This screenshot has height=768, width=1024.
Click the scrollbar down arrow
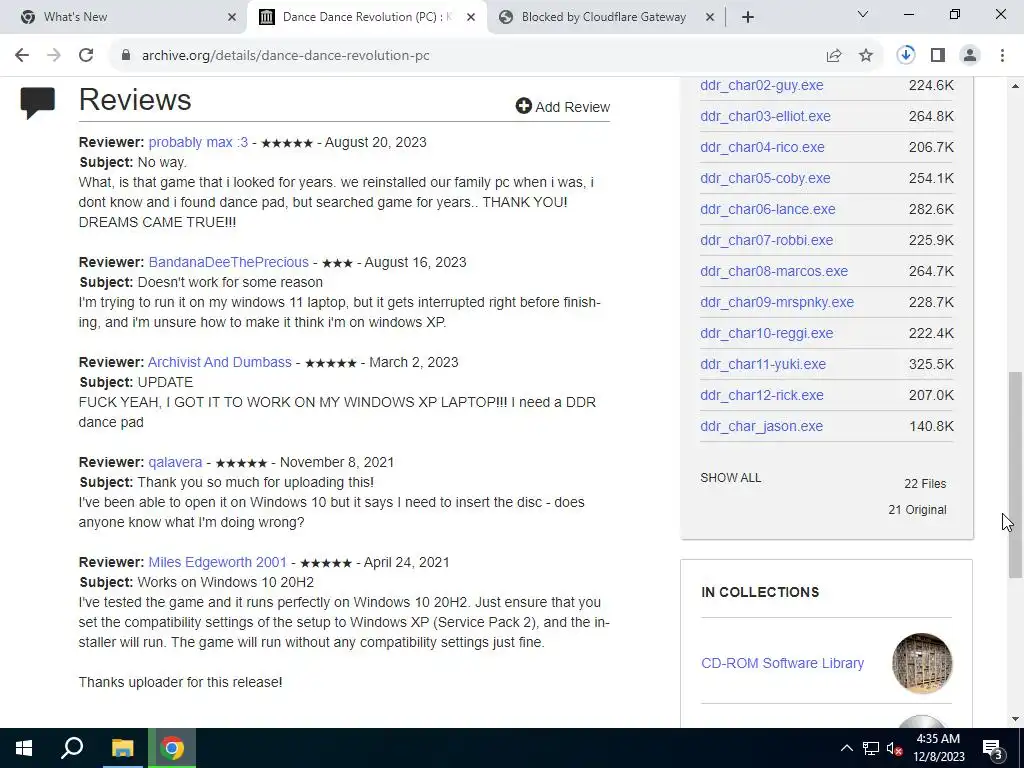pos(1015,720)
